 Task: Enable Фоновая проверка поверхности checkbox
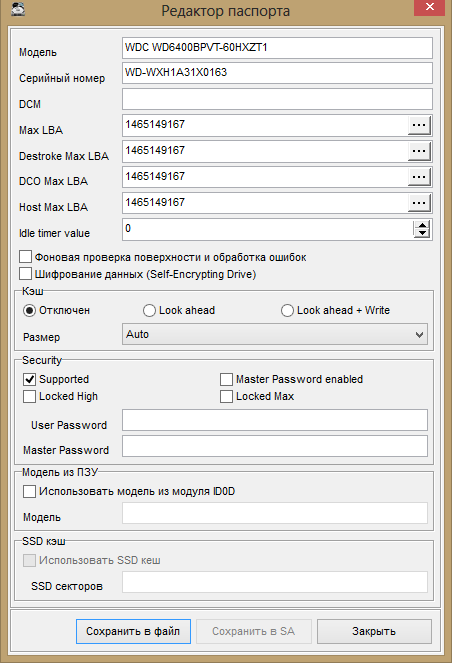point(25,257)
